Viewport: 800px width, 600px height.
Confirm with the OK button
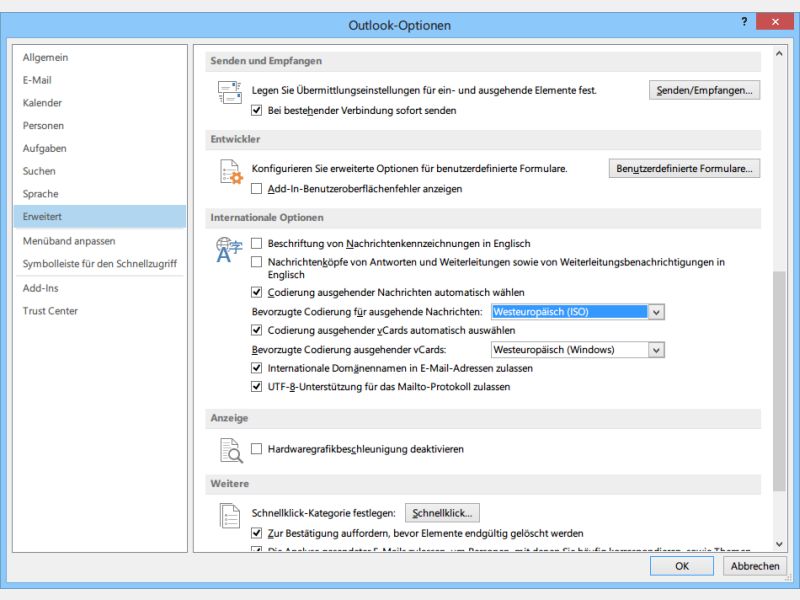click(x=682, y=566)
